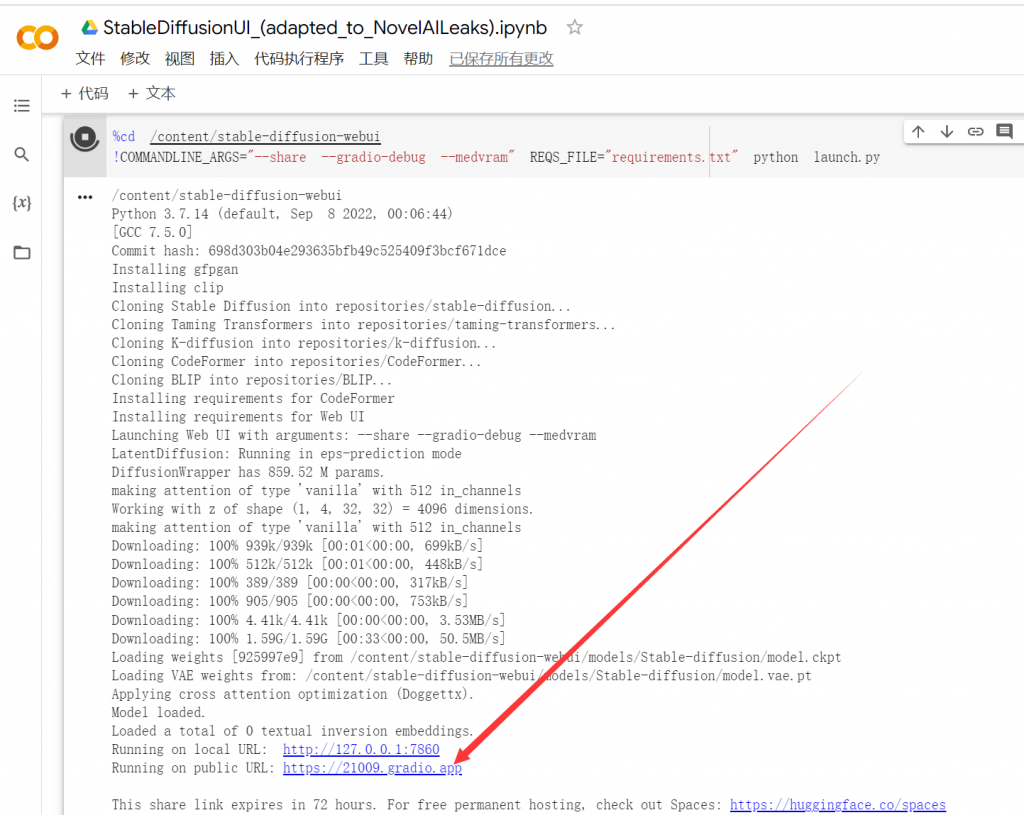This screenshot has width=1024, height=815.
Task: Open the files folder panel
Action: [x=21, y=252]
